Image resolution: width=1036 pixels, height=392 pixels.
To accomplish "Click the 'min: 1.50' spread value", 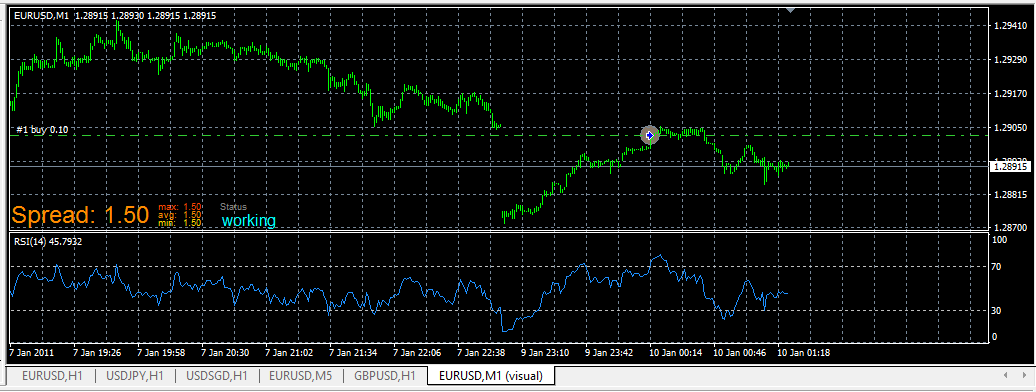I will coord(180,223).
